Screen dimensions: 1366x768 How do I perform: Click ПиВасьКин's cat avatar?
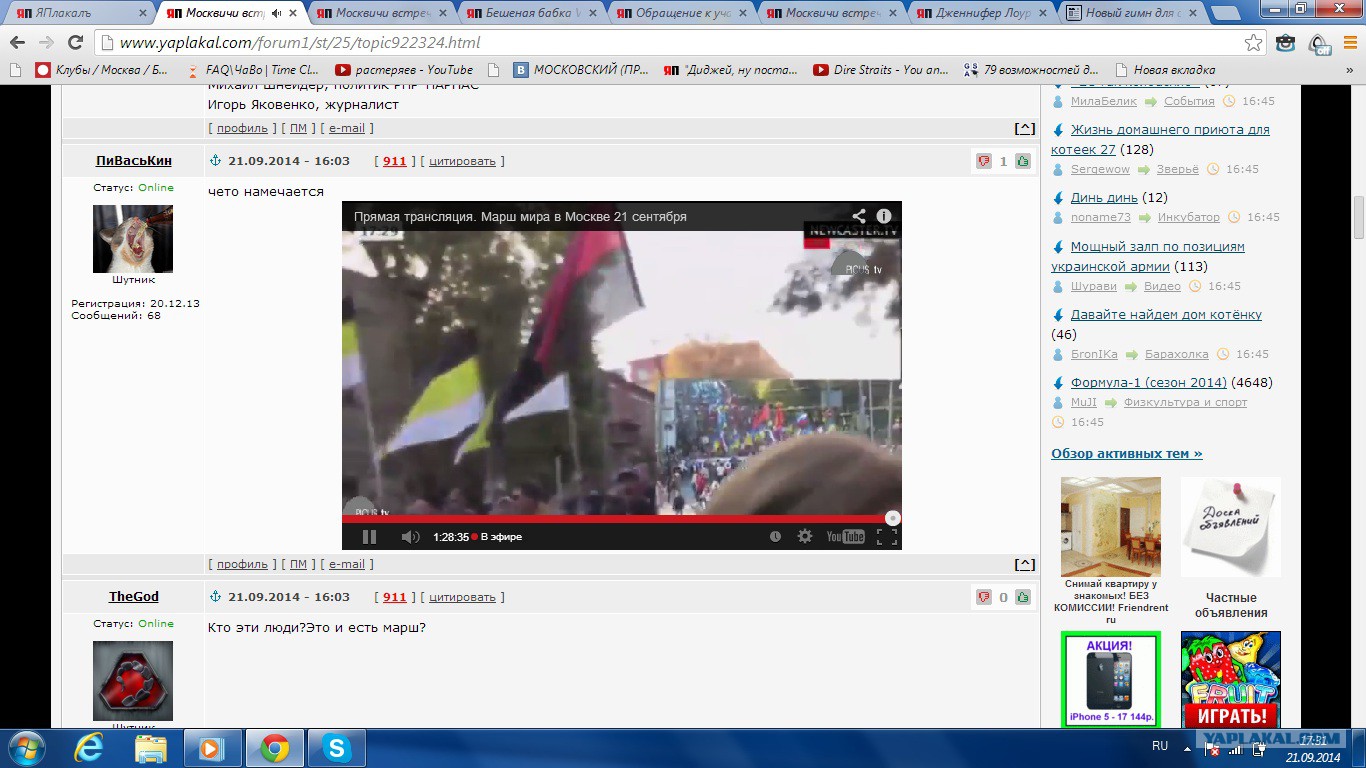point(133,239)
